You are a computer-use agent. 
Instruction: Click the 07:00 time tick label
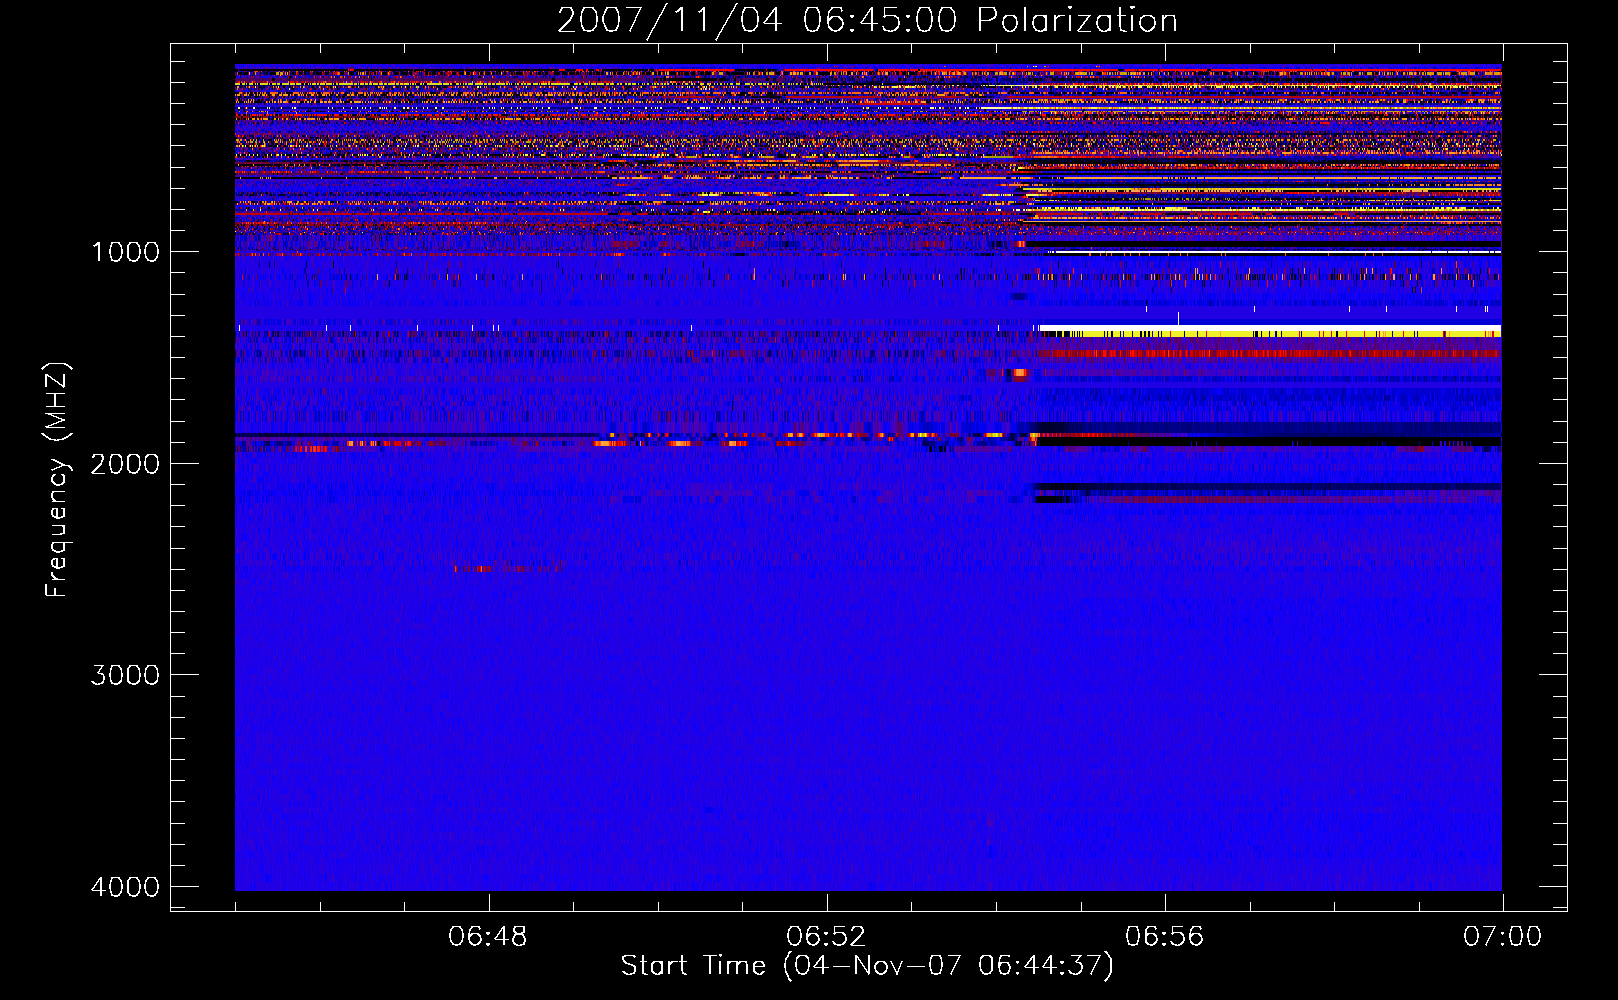(1502, 937)
